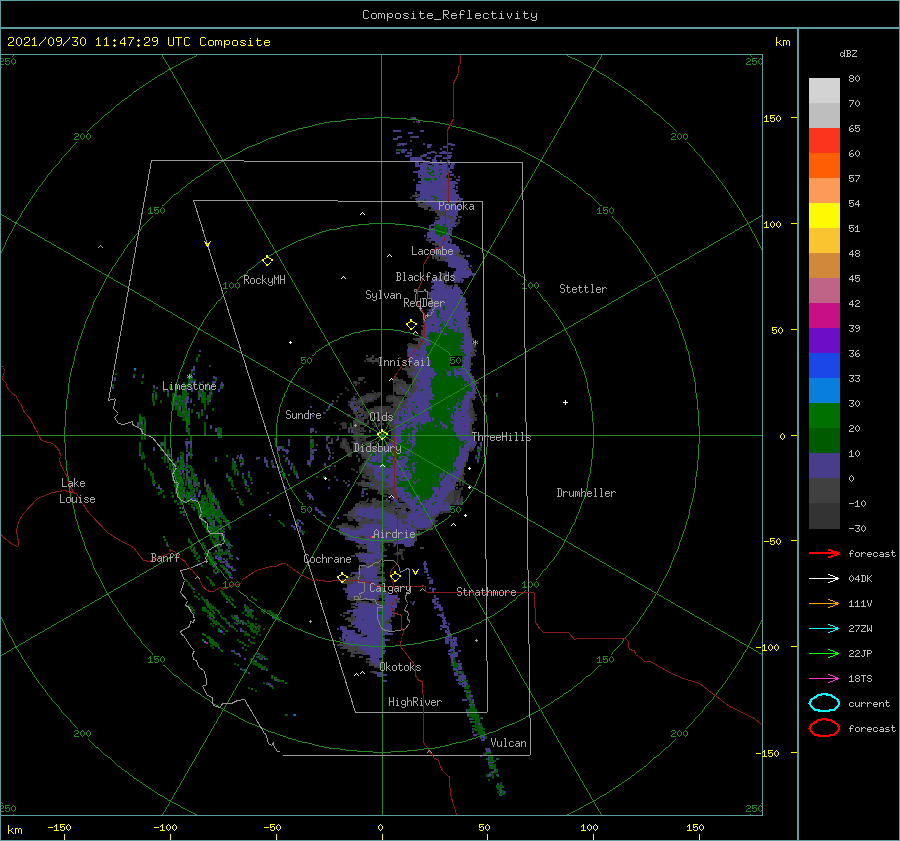The height and width of the screenshot is (841, 900).
Task: Click the magenta 18TS arrow legend icon
Action: [824, 679]
